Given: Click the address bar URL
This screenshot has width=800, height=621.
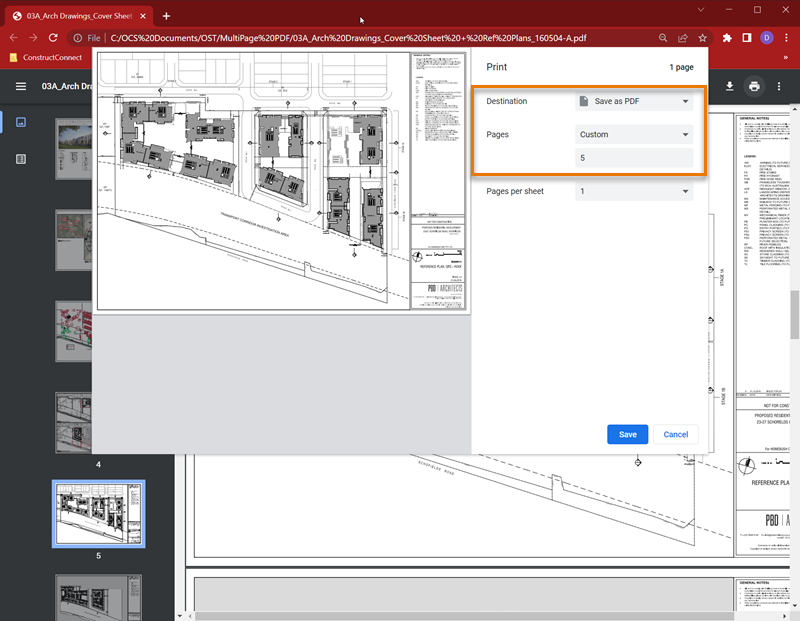Looking at the screenshot, I should tap(348, 38).
